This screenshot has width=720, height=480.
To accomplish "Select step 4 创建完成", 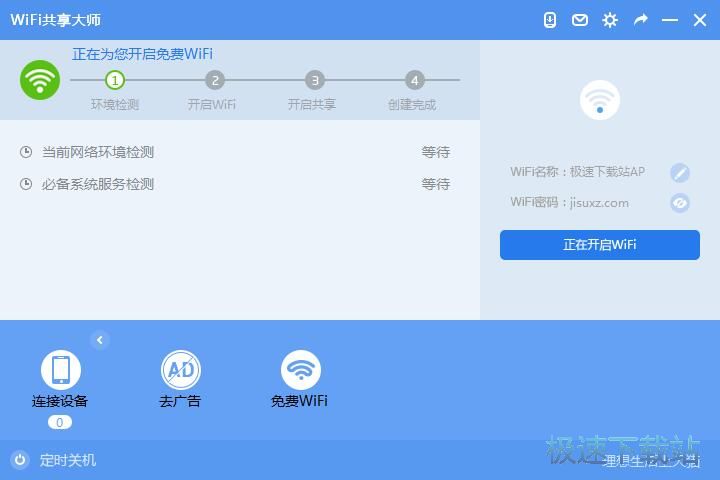I will point(415,80).
